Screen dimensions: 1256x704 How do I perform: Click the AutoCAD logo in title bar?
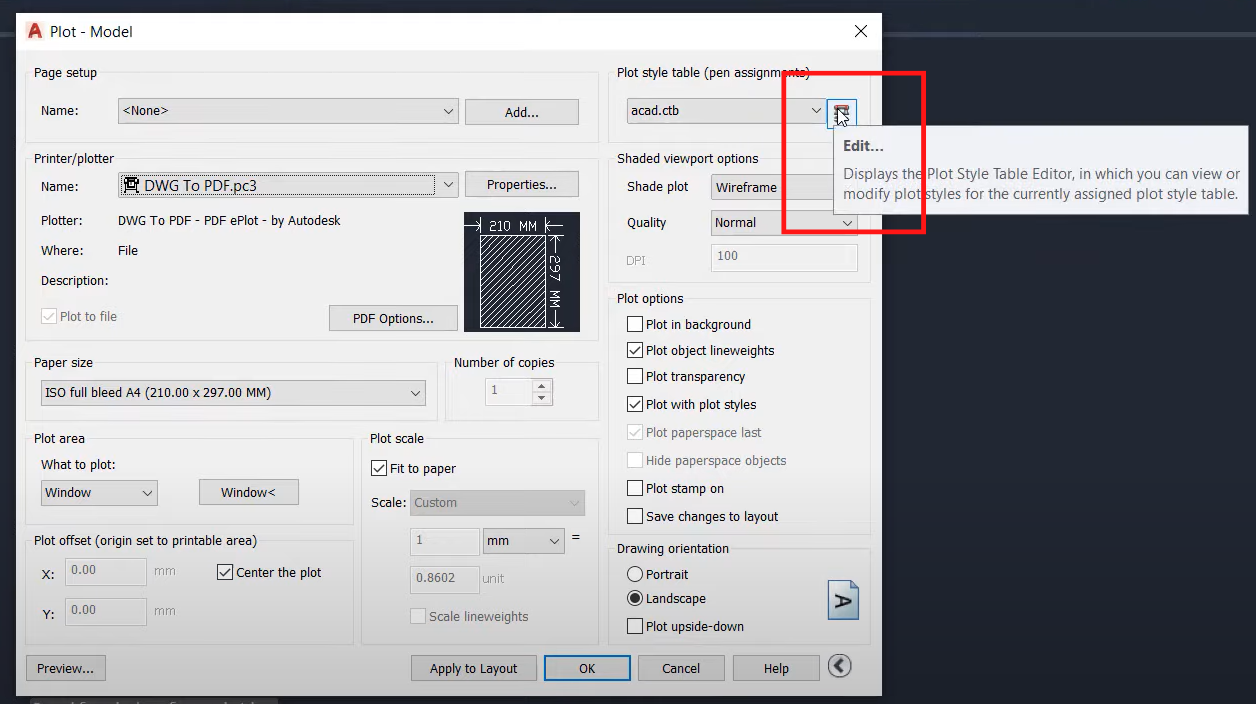[x=35, y=31]
